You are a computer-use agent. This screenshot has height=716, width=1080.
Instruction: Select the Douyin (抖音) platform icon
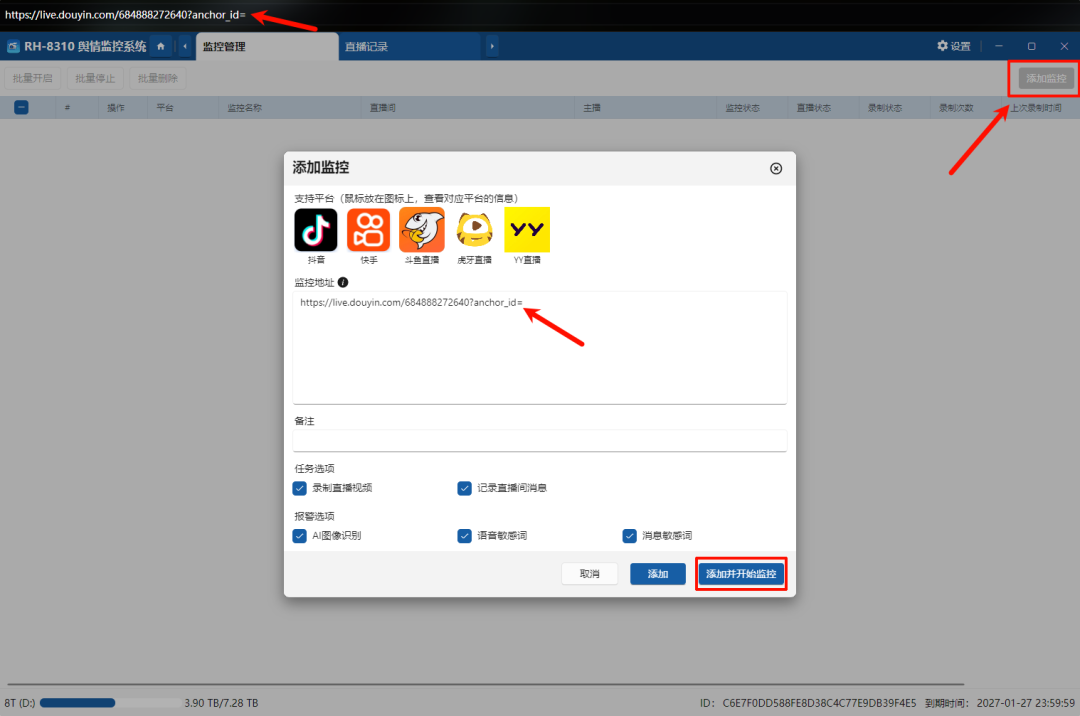tap(315, 230)
